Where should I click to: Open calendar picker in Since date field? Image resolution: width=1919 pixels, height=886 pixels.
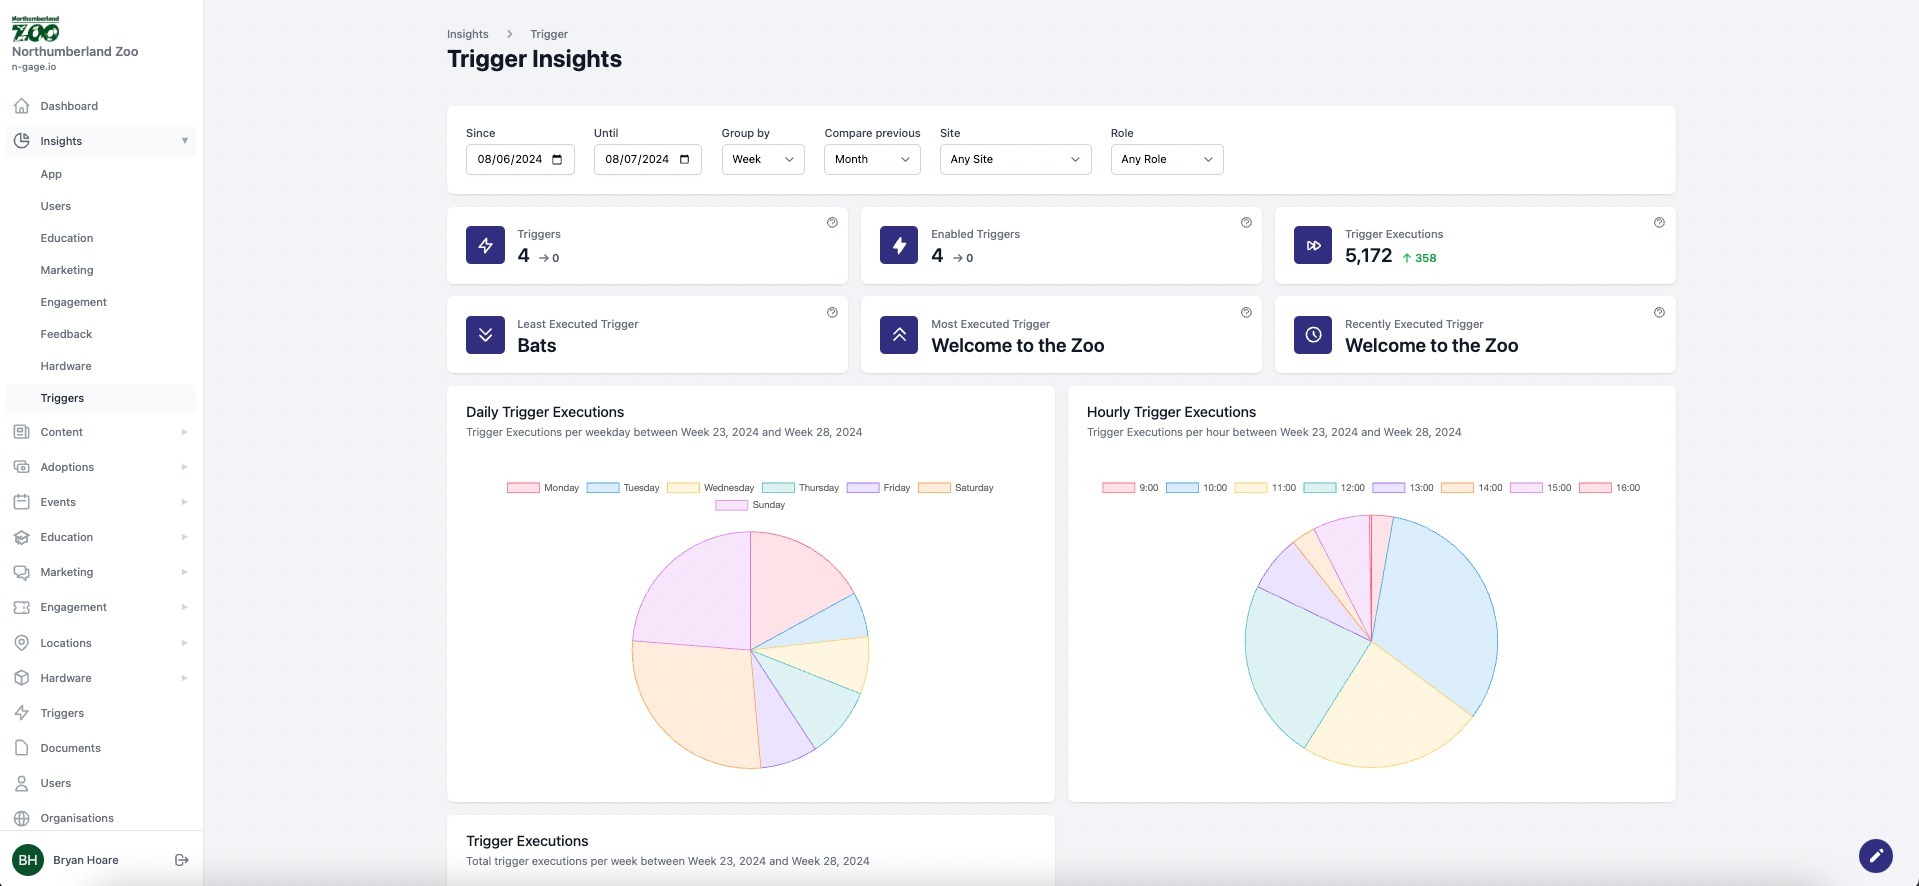[557, 160]
